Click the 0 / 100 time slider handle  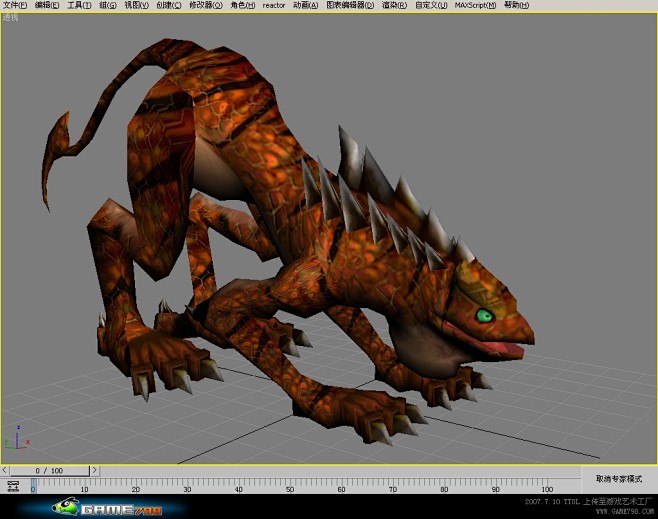point(50,471)
